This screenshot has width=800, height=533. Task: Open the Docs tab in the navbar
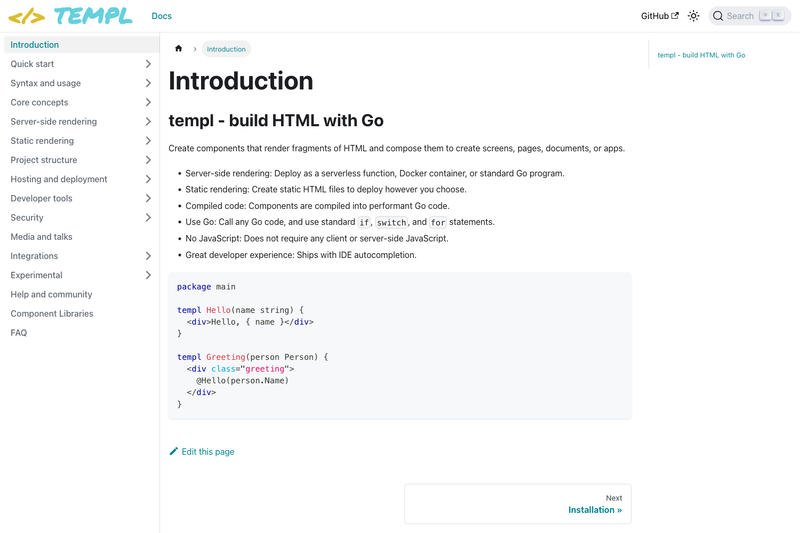pyautogui.click(x=161, y=16)
